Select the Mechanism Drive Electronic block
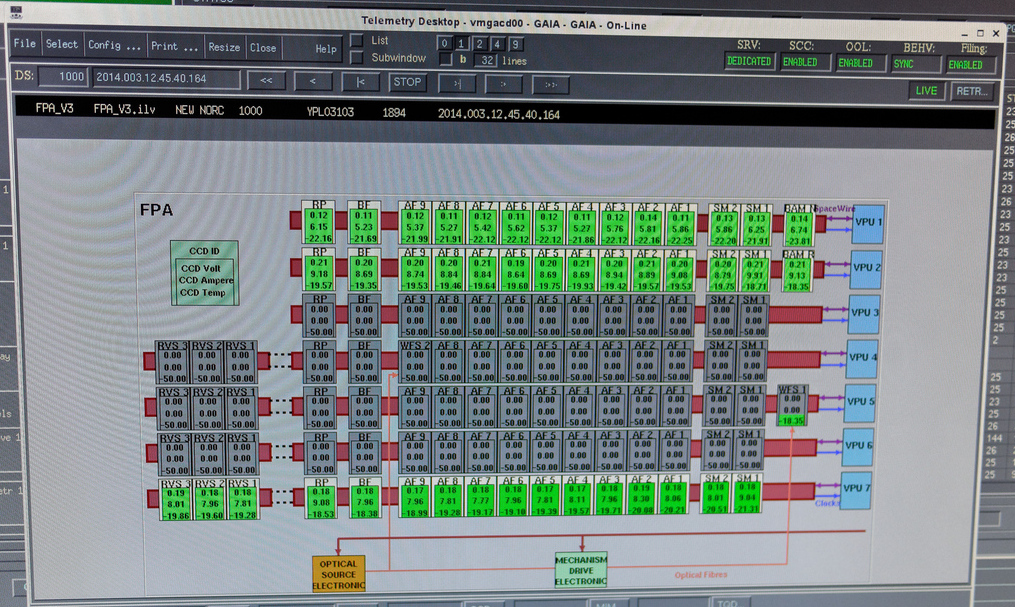The image size is (1015, 607). [581, 569]
